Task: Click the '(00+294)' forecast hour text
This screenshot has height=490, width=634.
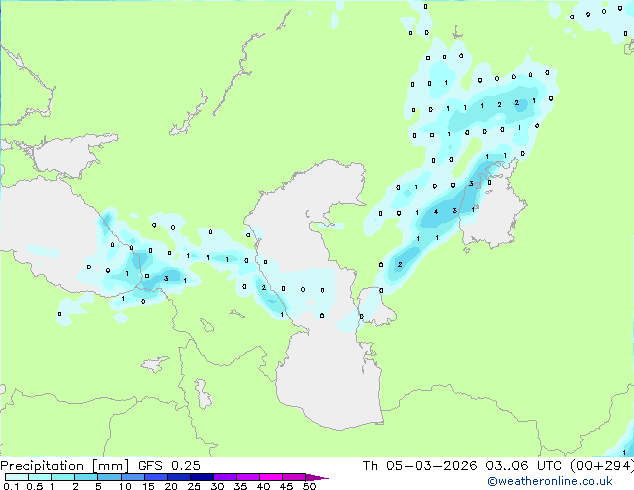Action: click(602, 466)
